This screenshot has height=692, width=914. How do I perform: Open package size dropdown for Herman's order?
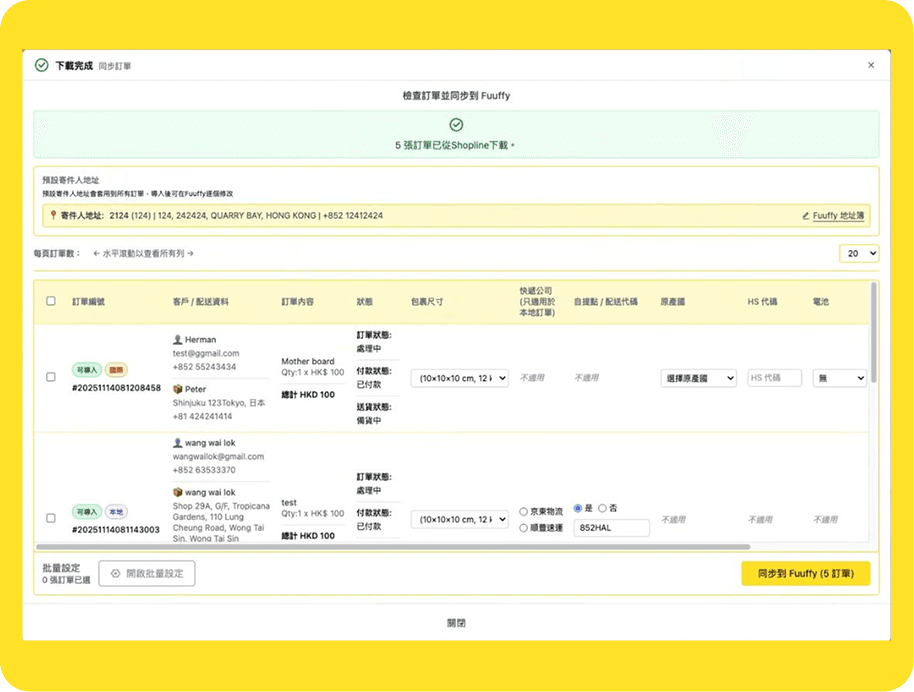click(x=459, y=378)
